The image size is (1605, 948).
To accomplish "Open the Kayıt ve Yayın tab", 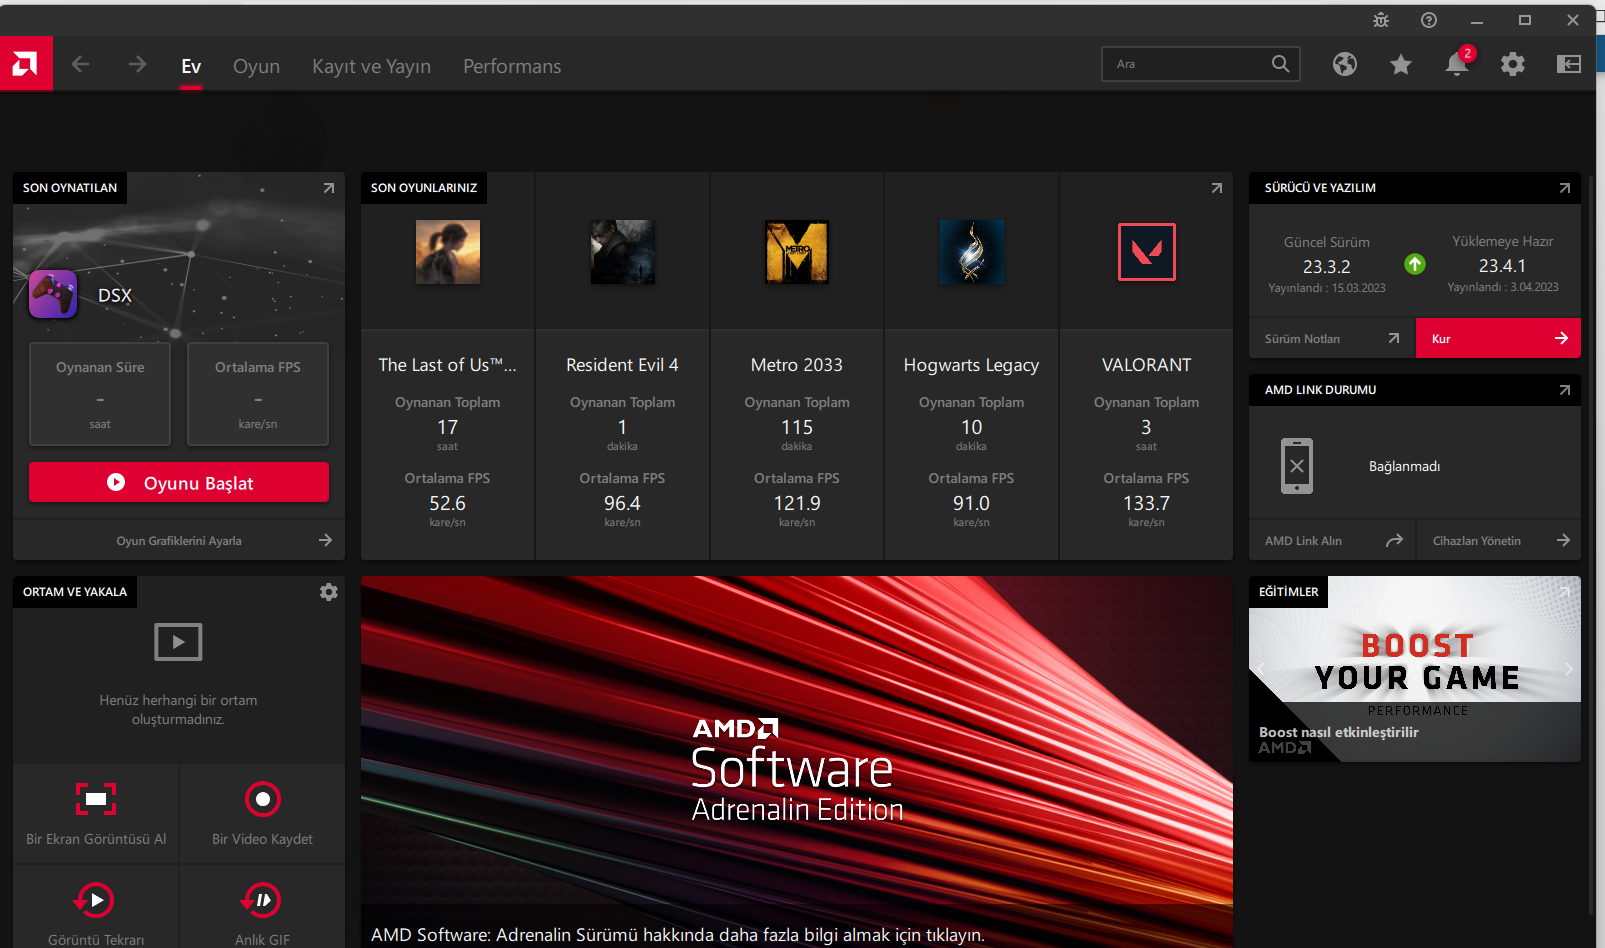I will point(371,66).
